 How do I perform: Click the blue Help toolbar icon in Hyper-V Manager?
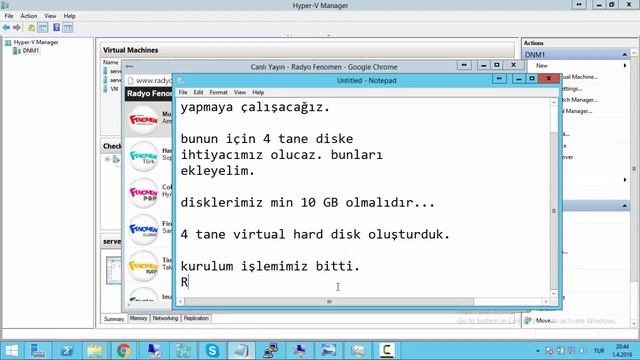coord(56,28)
